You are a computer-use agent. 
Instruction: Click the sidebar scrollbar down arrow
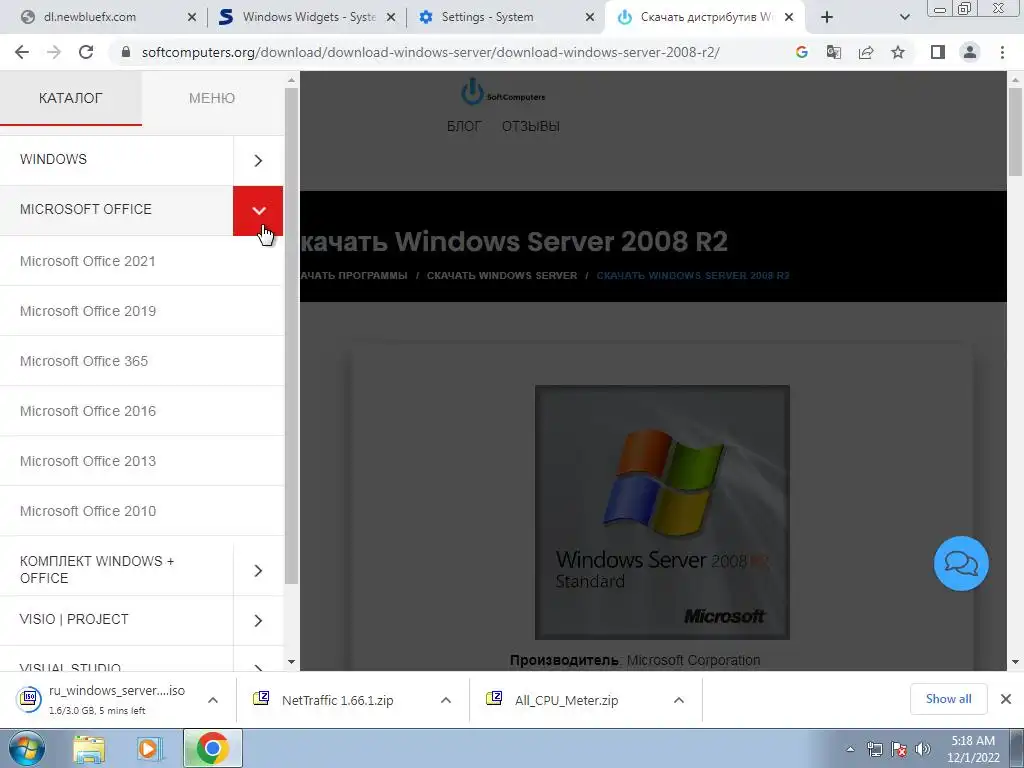tap(291, 662)
